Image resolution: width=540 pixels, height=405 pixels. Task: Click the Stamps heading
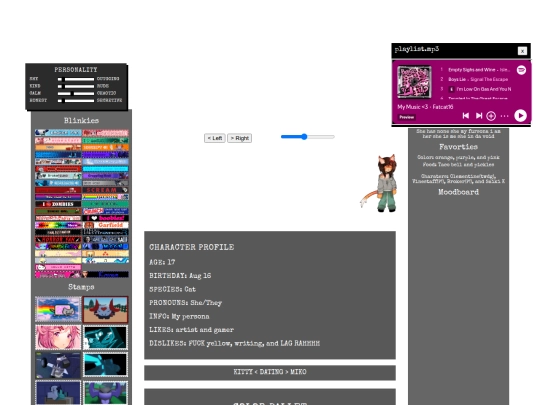[x=81, y=287]
